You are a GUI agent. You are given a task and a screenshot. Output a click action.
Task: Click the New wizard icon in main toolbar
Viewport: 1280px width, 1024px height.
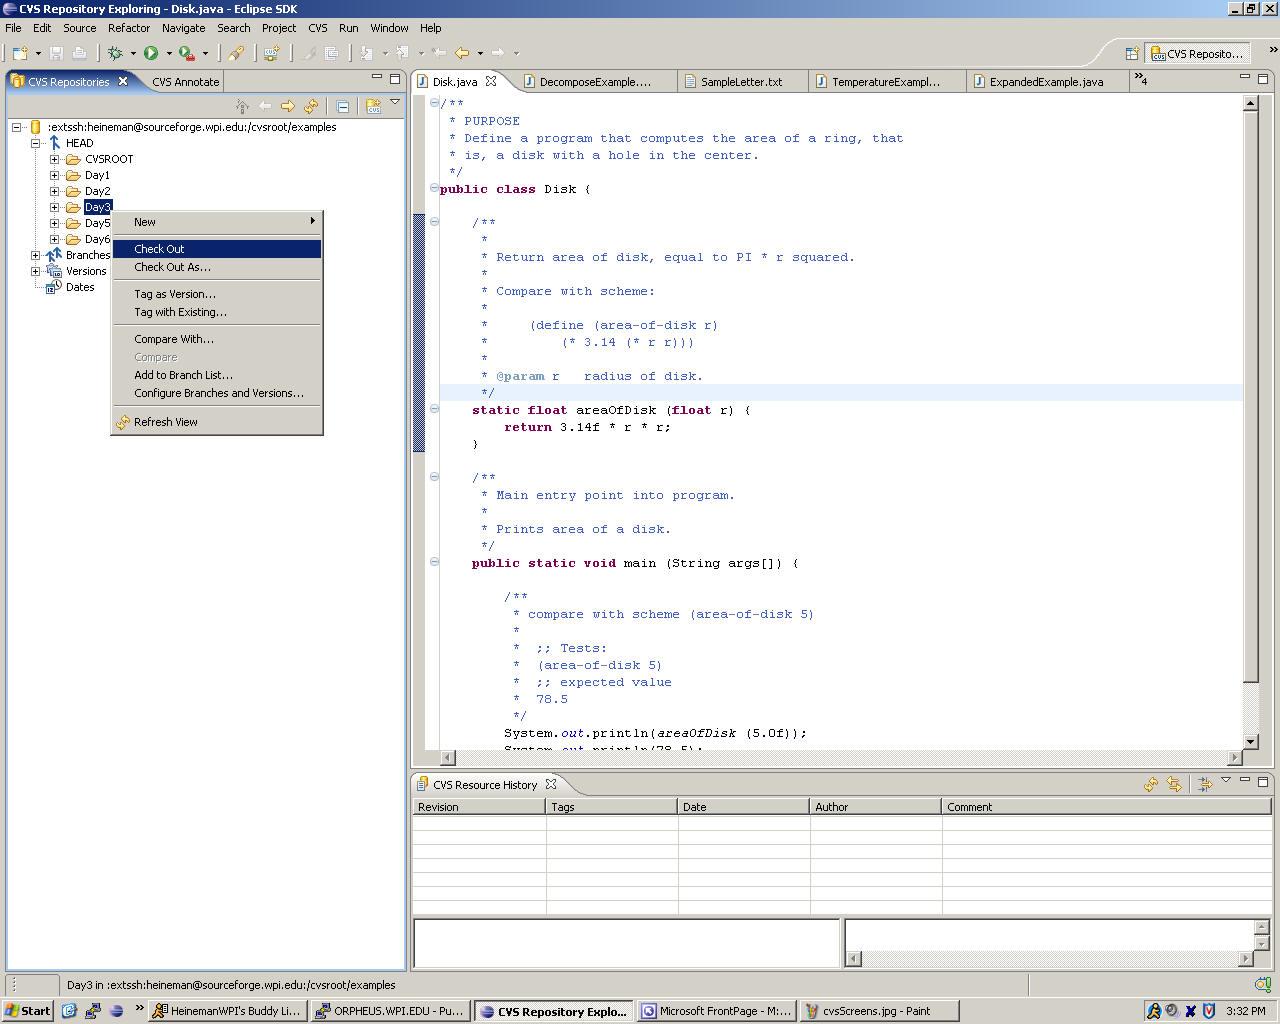[20, 53]
